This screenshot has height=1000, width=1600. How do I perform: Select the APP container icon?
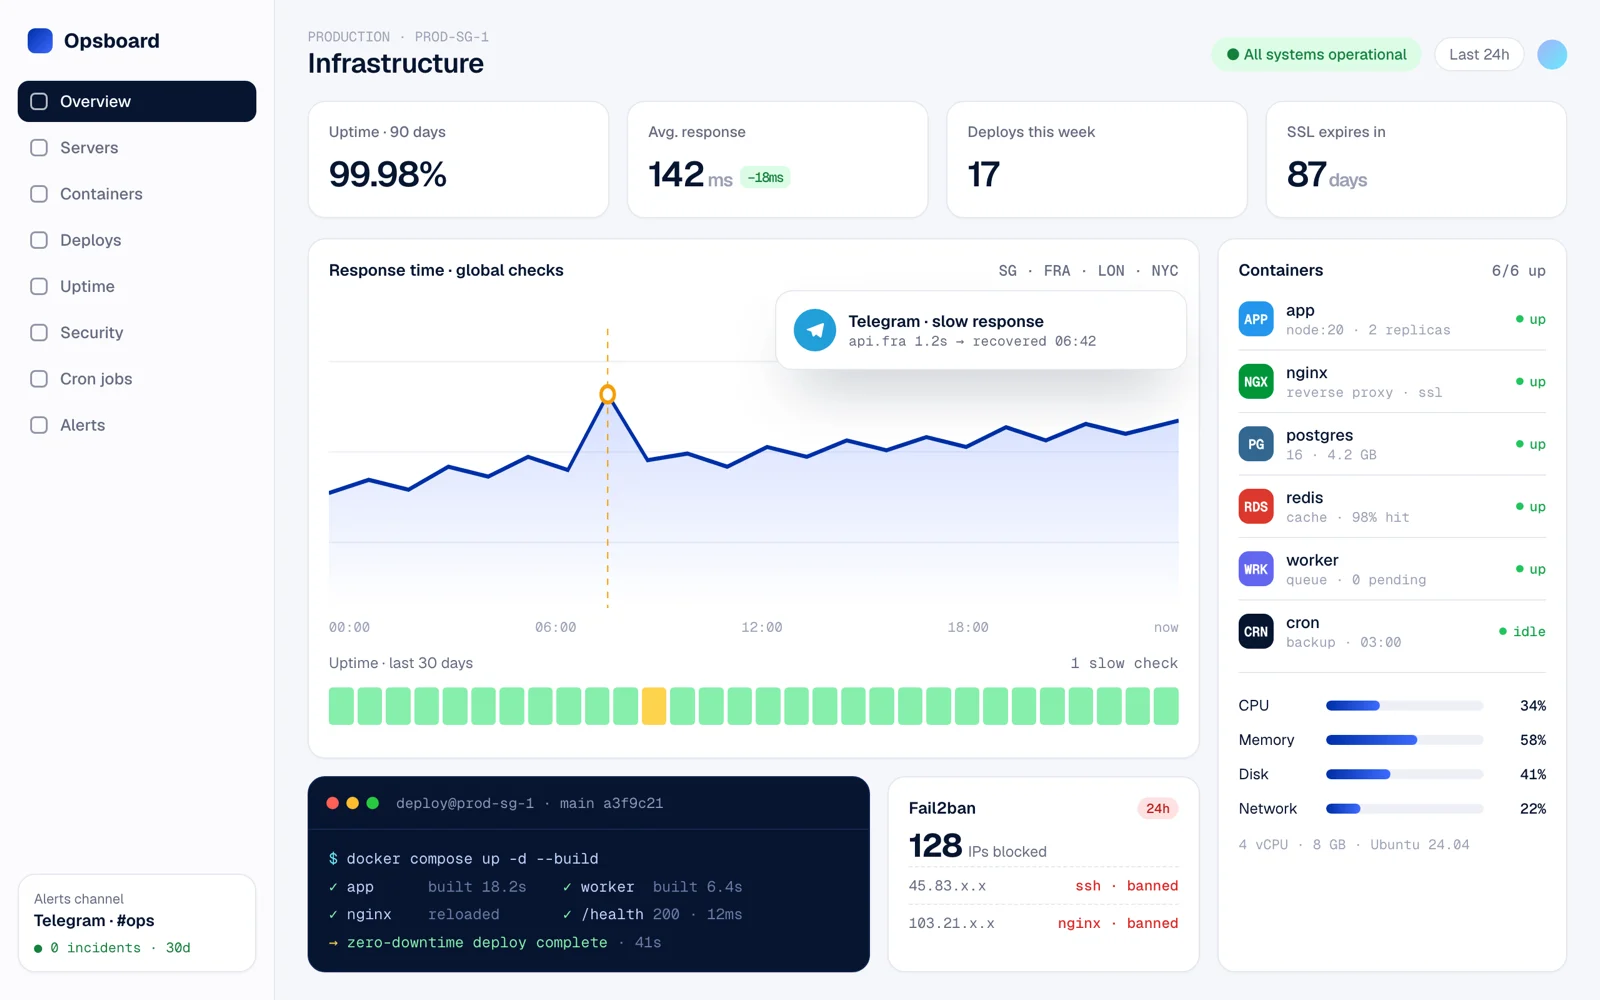click(1256, 319)
